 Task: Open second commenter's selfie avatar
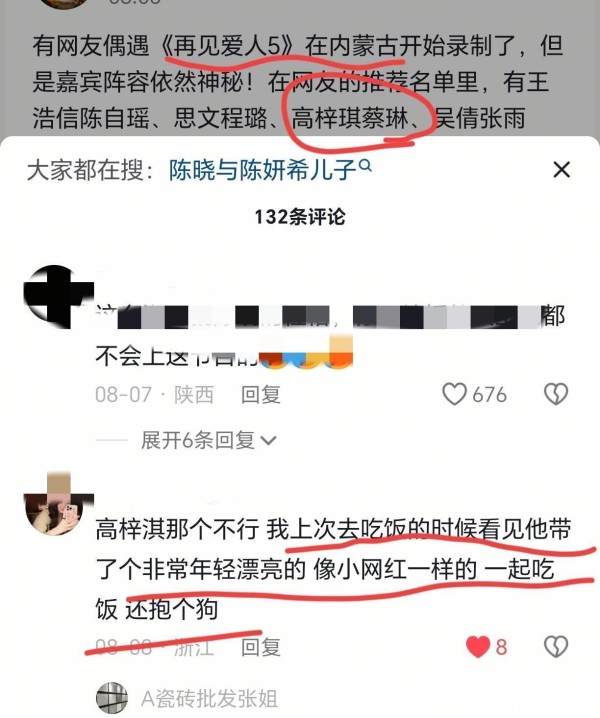pos(56,504)
